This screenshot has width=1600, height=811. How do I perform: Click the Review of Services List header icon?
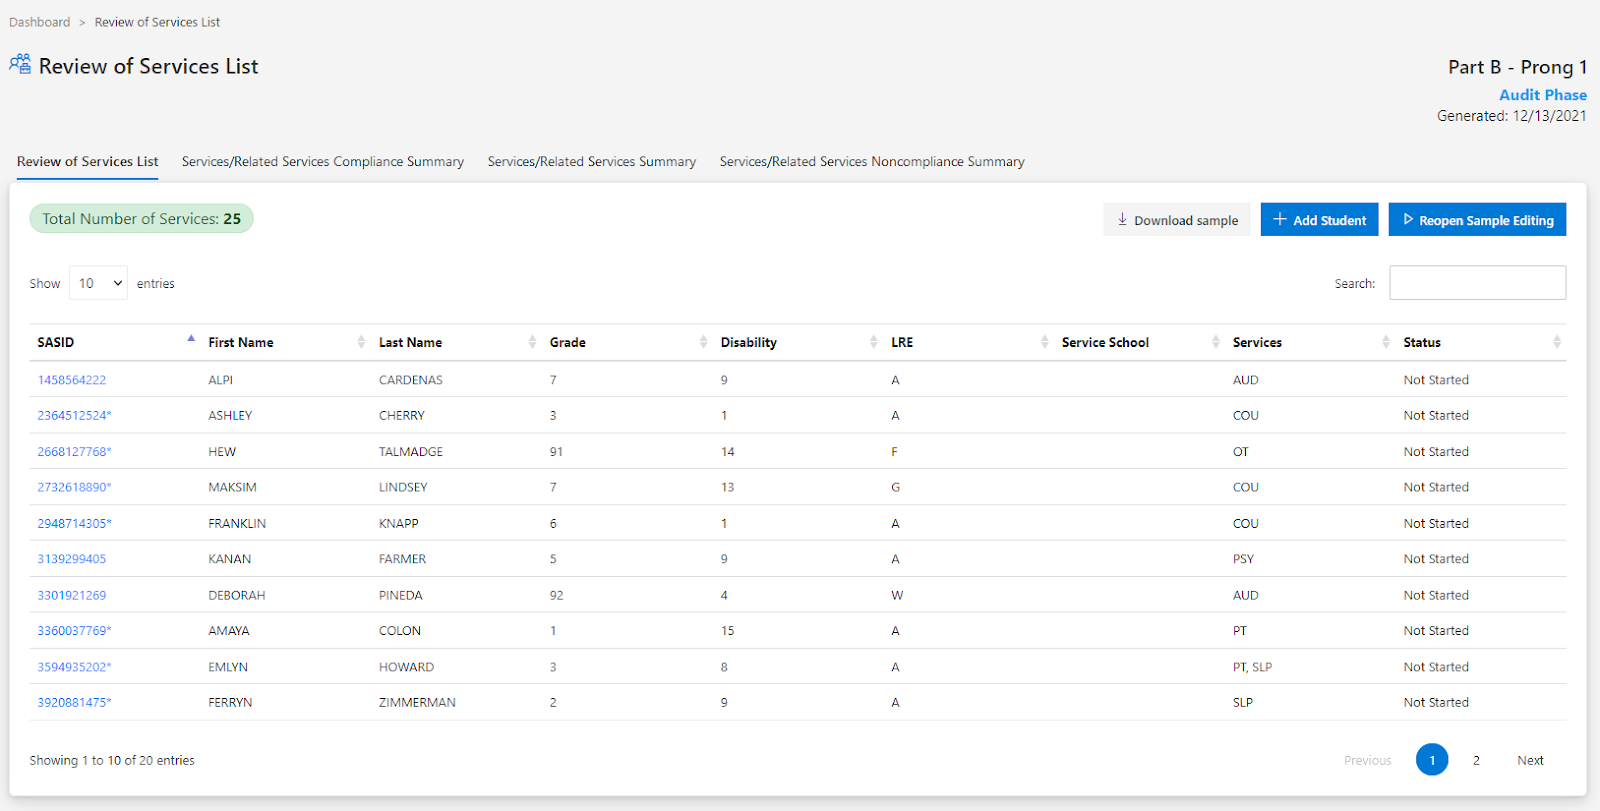coord(20,65)
